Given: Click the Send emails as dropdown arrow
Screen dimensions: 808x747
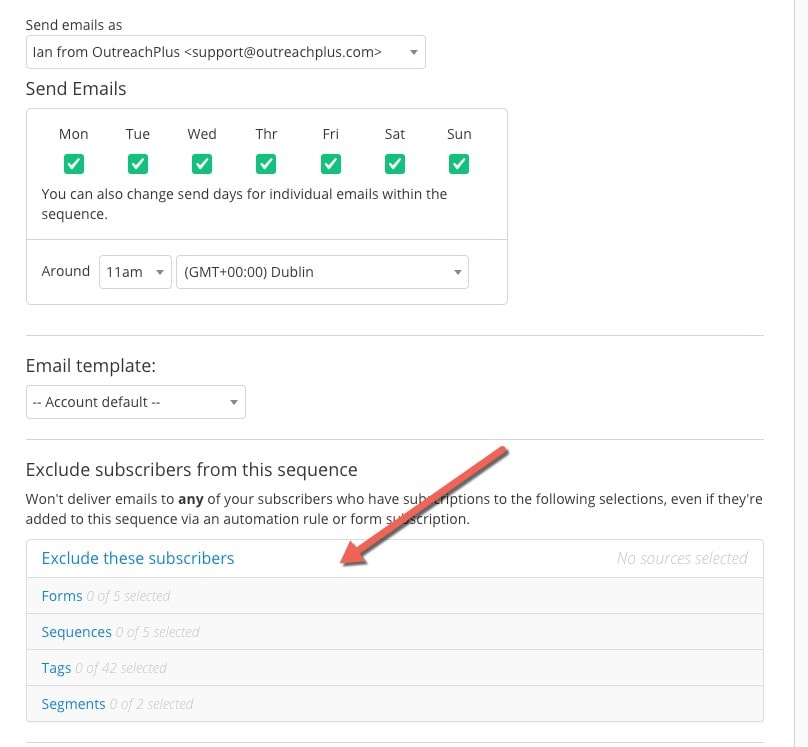Looking at the screenshot, I should click(x=413, y=52).
